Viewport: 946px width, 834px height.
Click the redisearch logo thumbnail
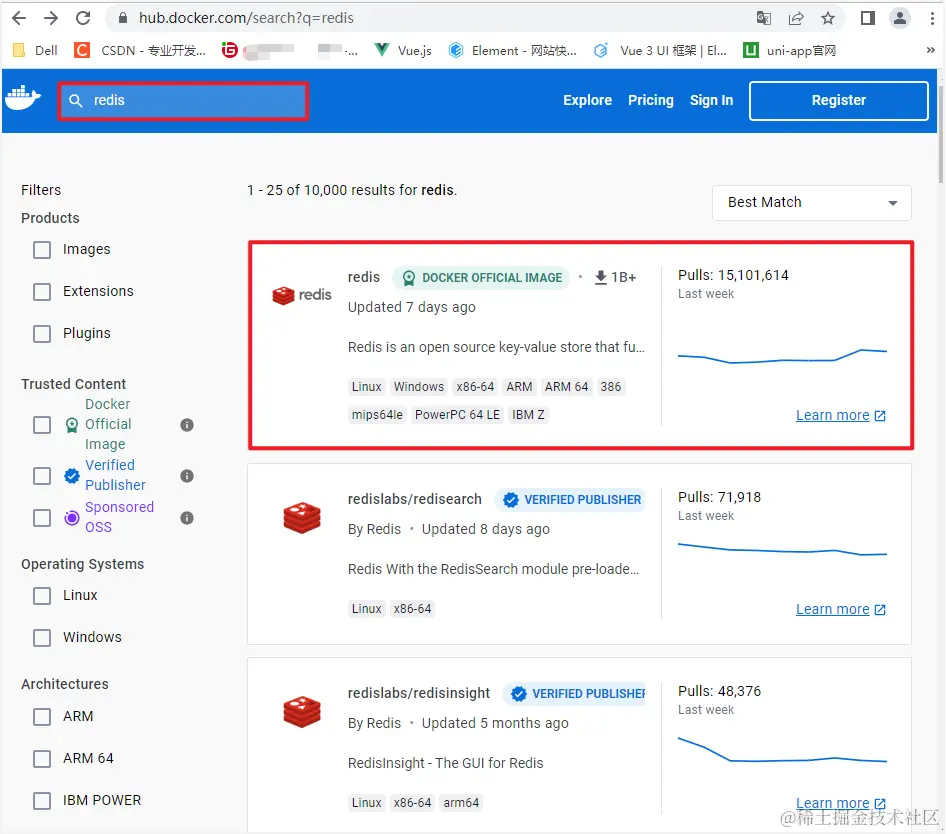tap(302, 518)
